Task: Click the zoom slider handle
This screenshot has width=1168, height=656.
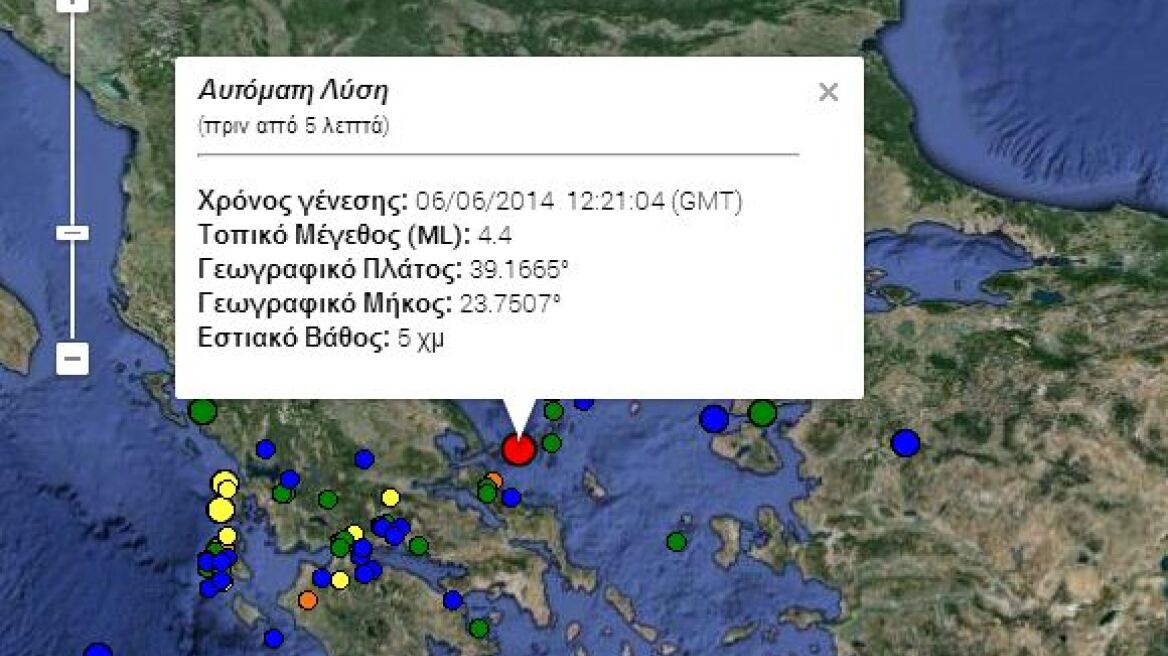Action: (x=70, y=232)
